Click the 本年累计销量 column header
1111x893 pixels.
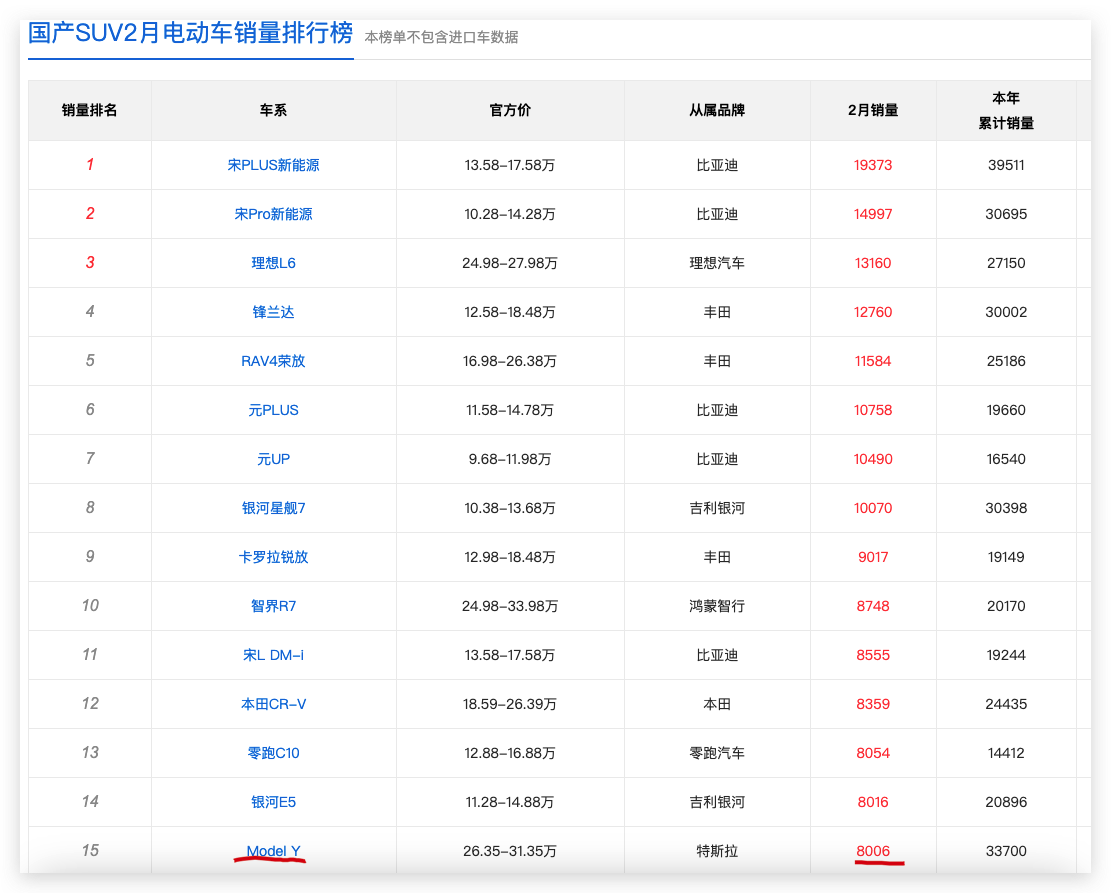(x=1005, y=111)
